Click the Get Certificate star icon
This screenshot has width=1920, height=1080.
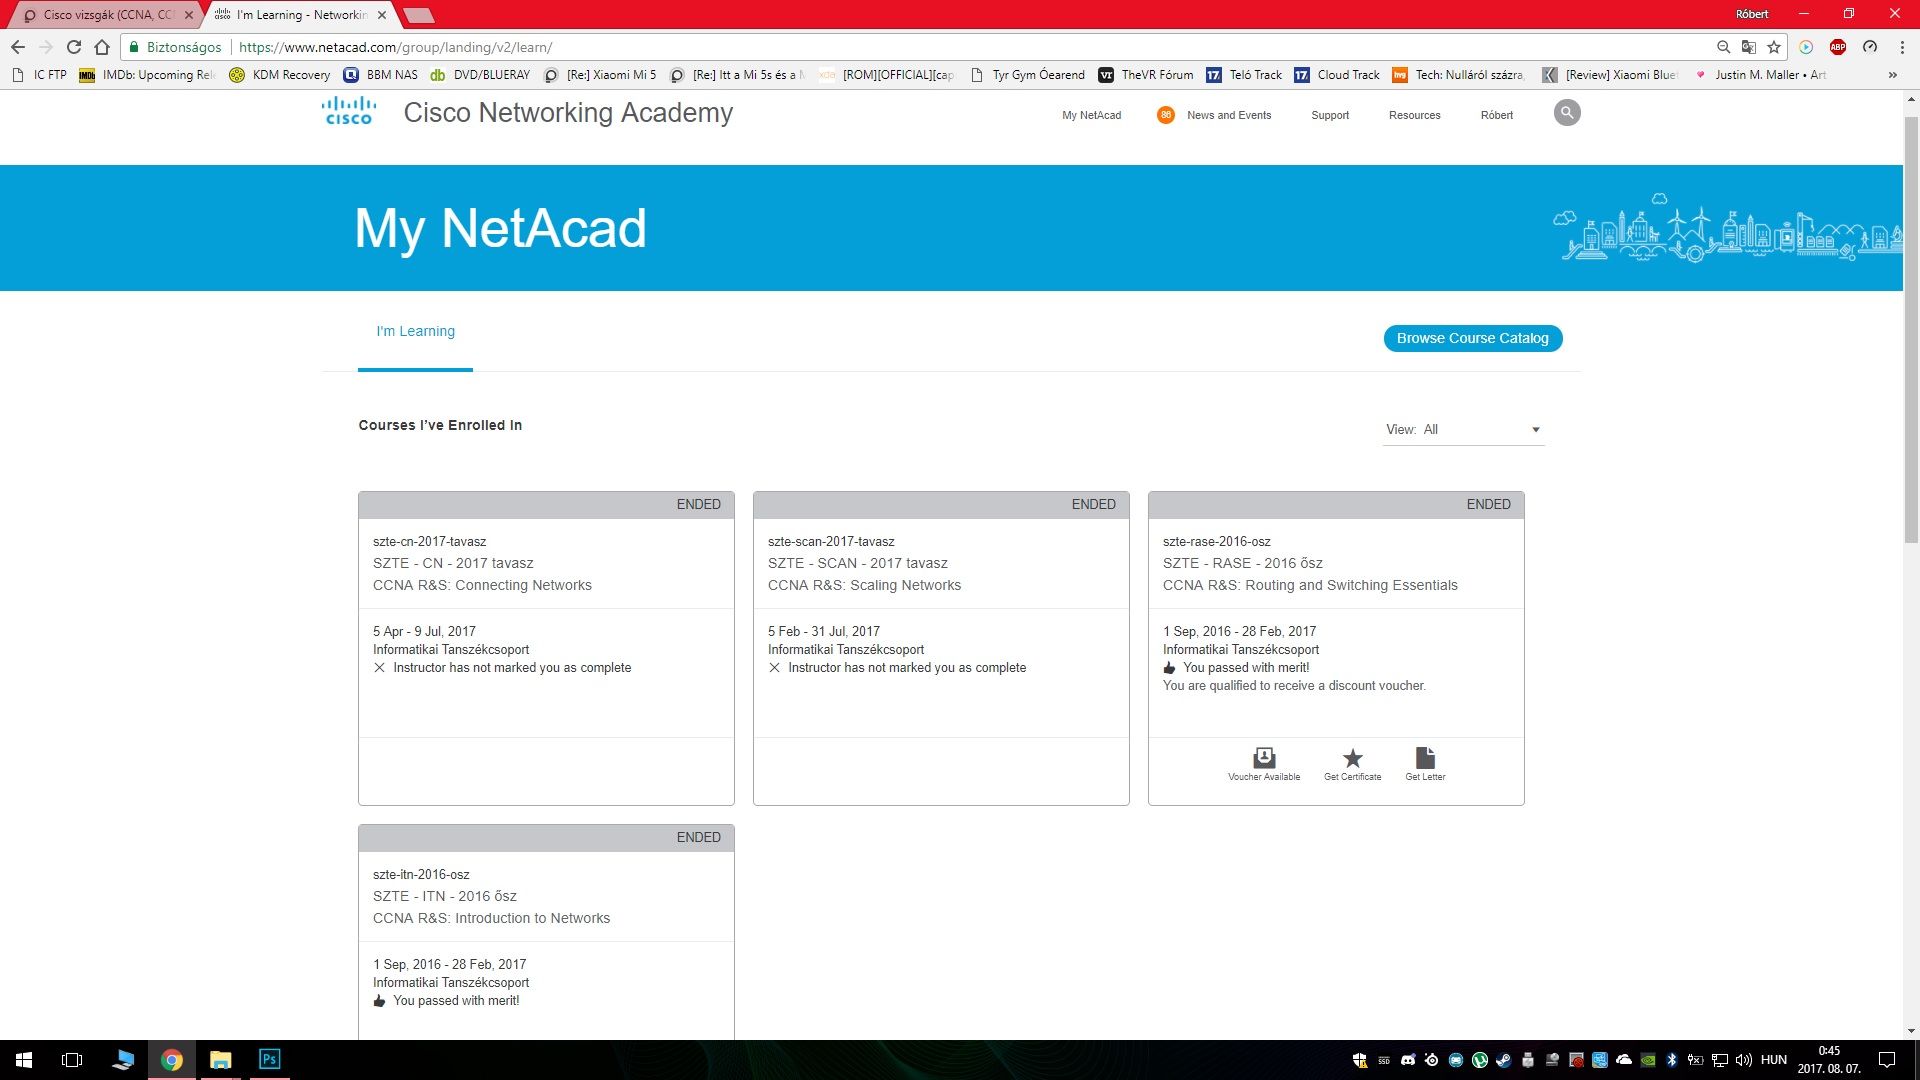[1352, 757]
